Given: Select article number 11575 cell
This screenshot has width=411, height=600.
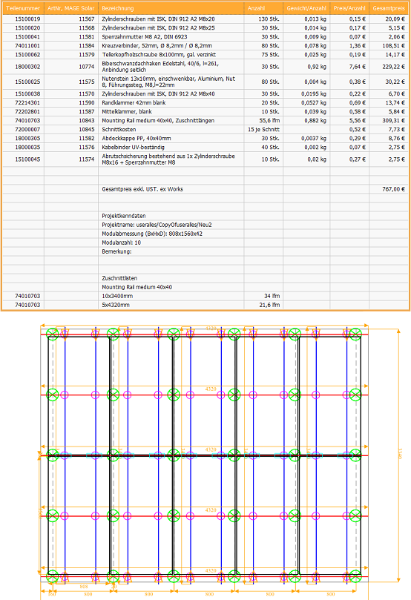Looking at the screenshot, I should 71,82.
